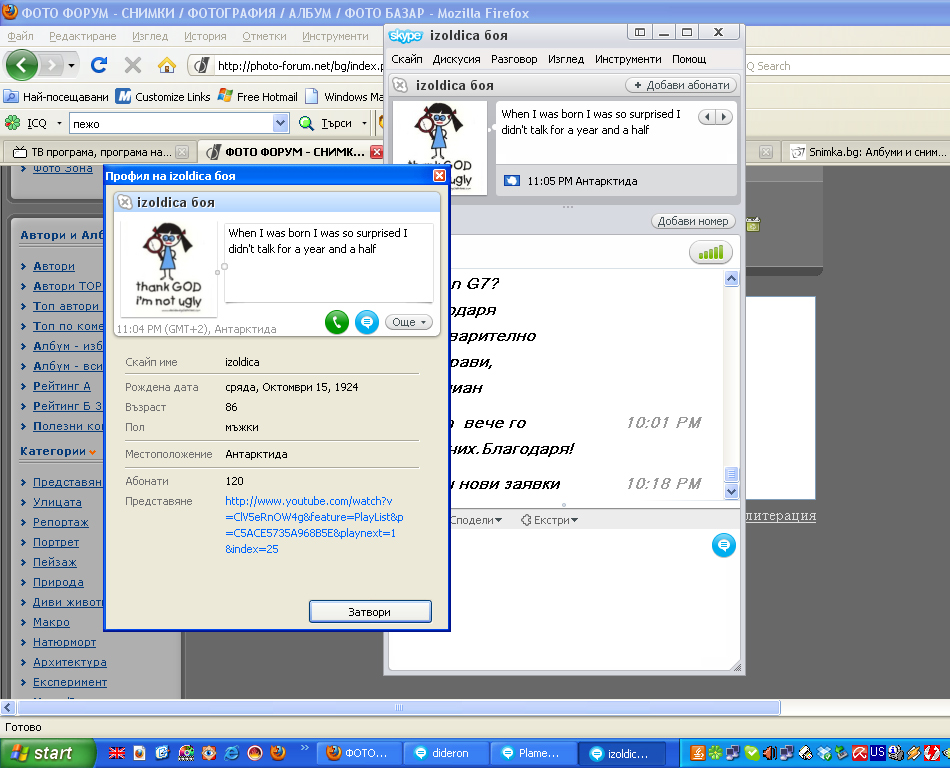Click the chat scrollbar down arrow
950x768 pixels.
pos(731,491)
